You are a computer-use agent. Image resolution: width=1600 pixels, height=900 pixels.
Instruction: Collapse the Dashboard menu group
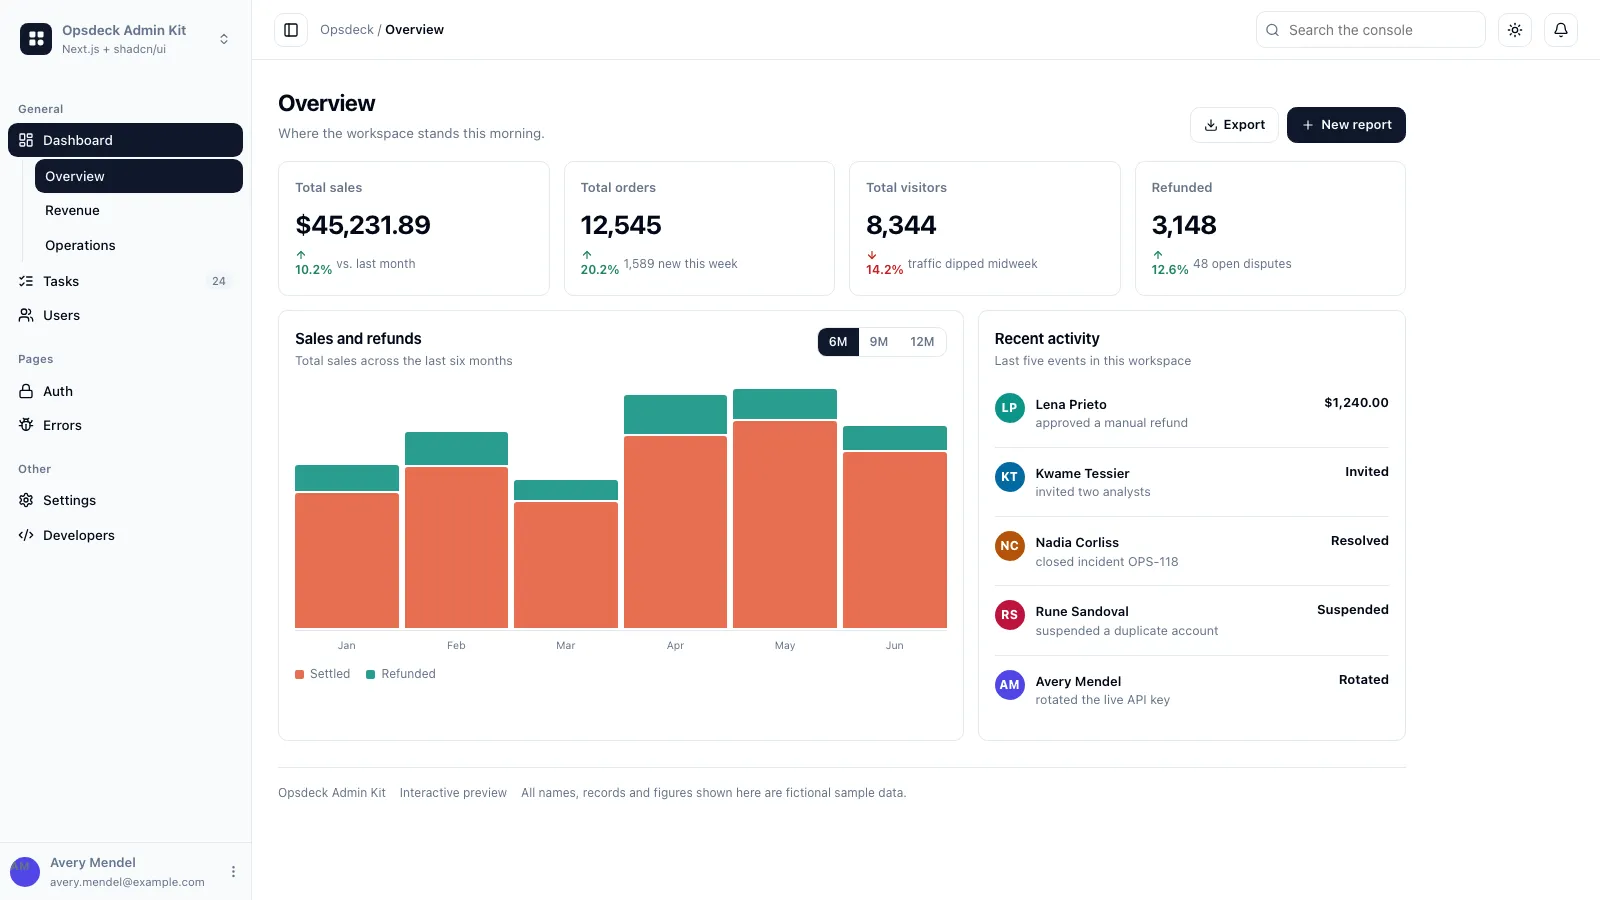(125, 140)
